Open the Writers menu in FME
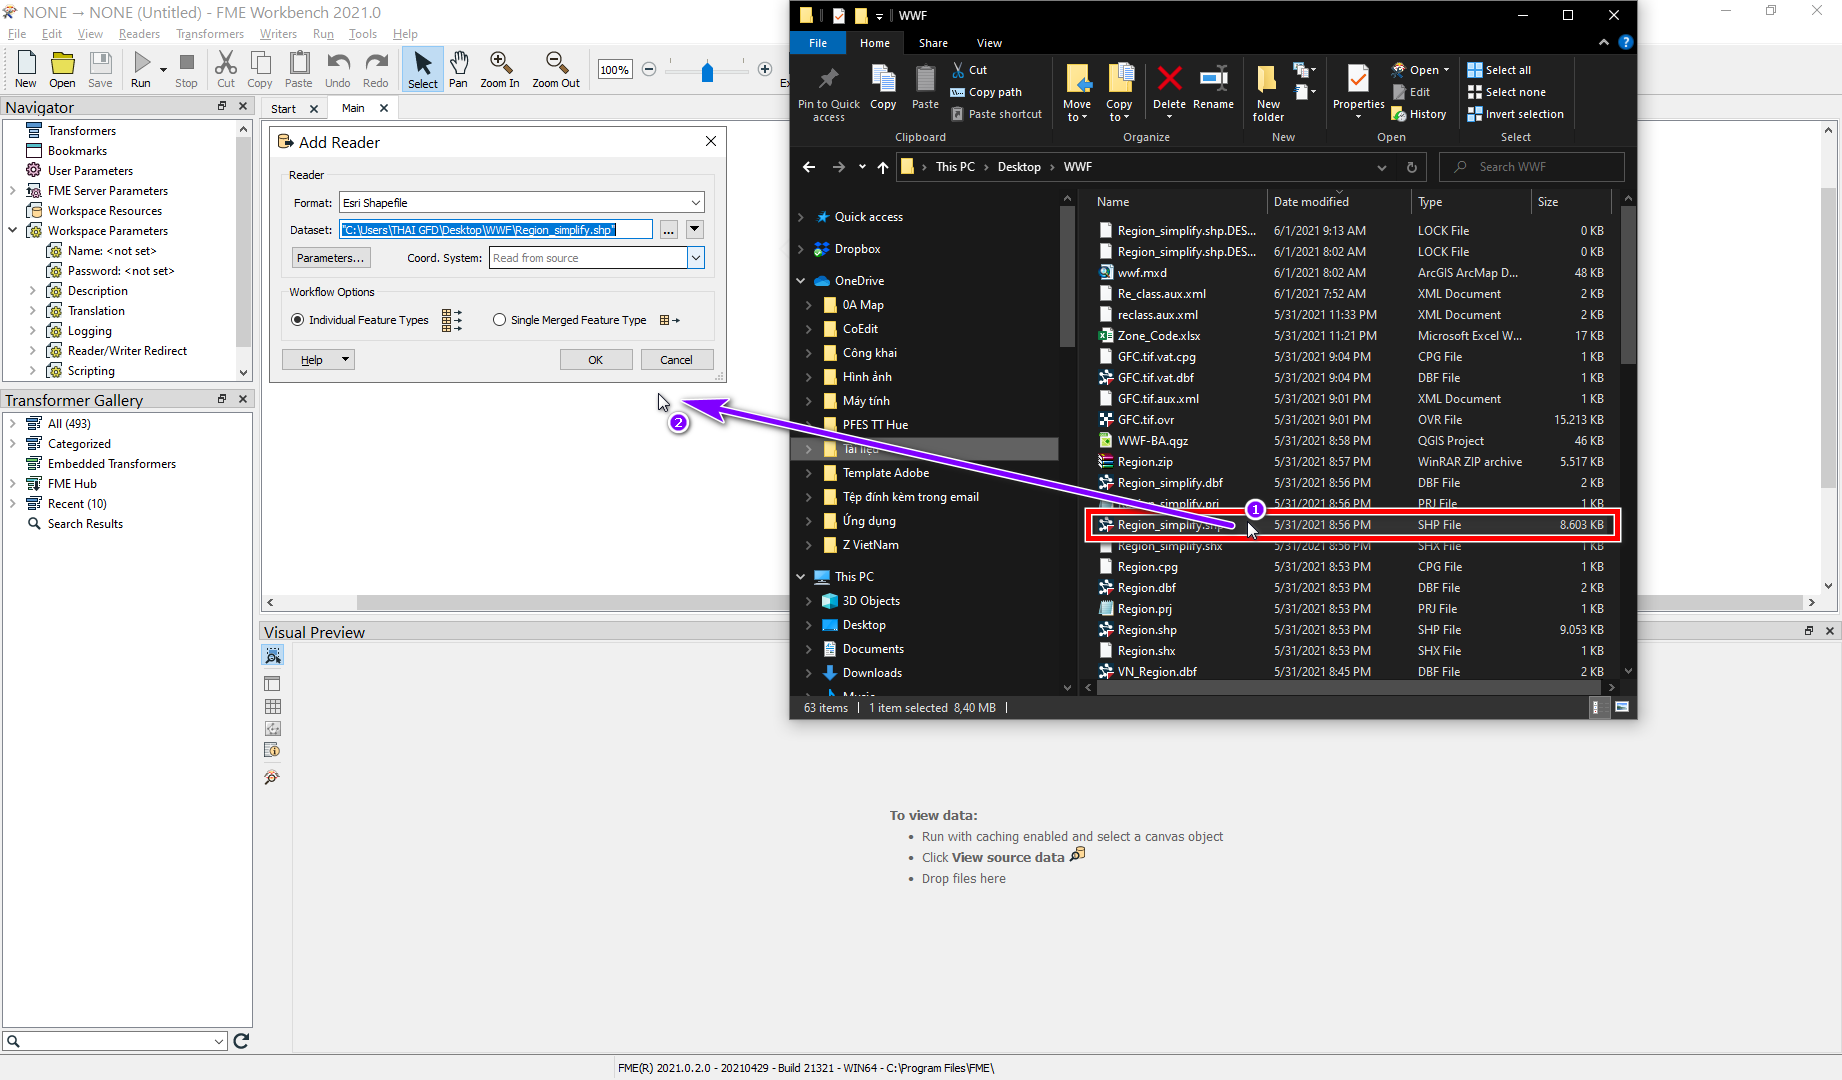 coord(278,34)
